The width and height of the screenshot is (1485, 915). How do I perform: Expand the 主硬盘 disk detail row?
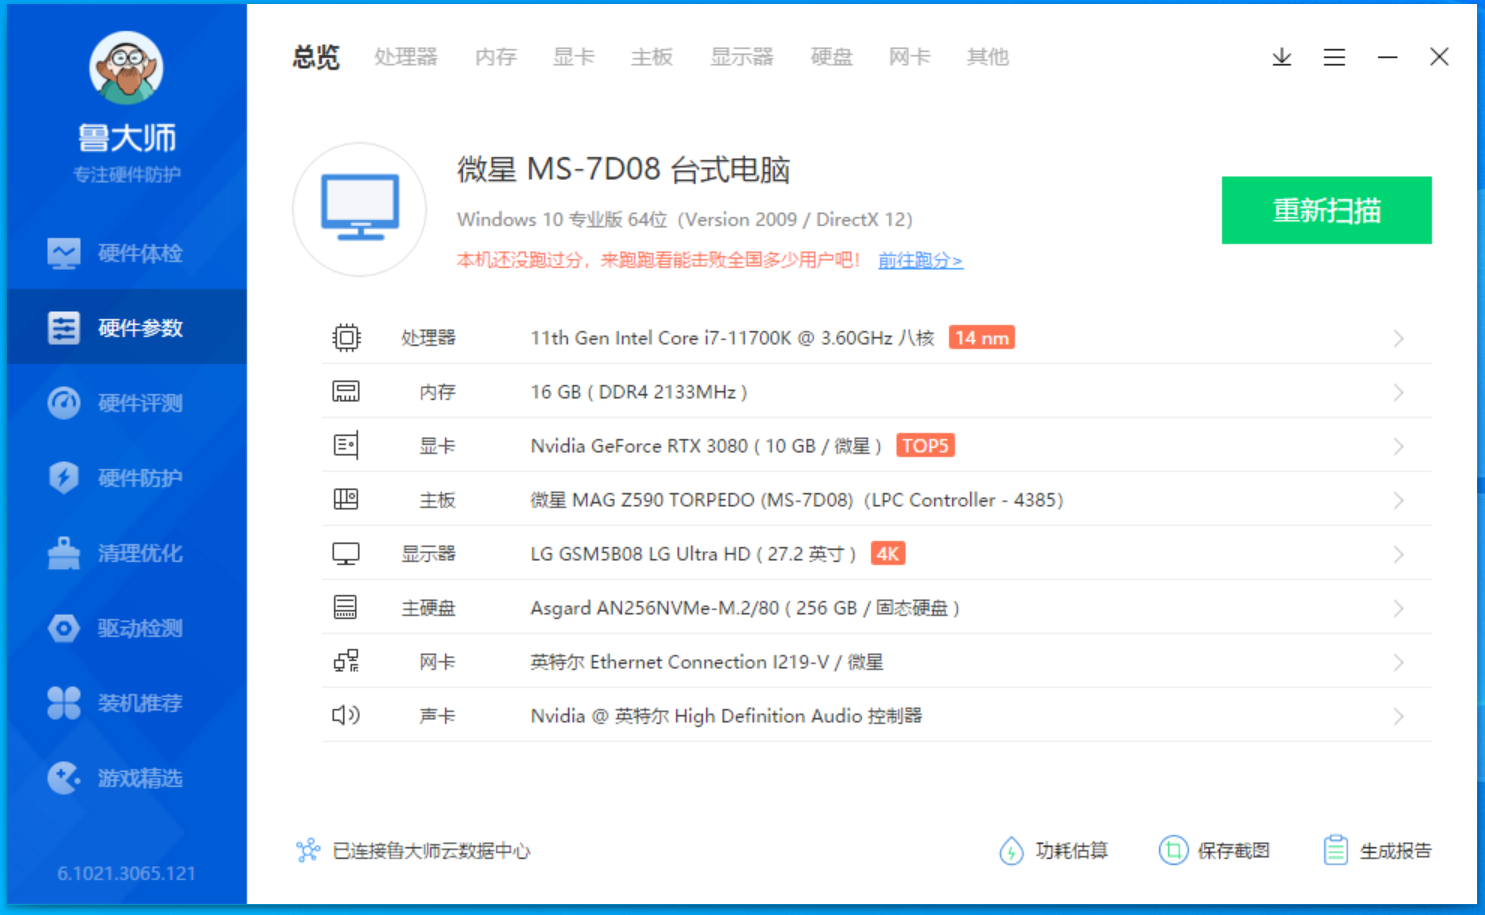pyautogui.click(x=1397, y=607)
